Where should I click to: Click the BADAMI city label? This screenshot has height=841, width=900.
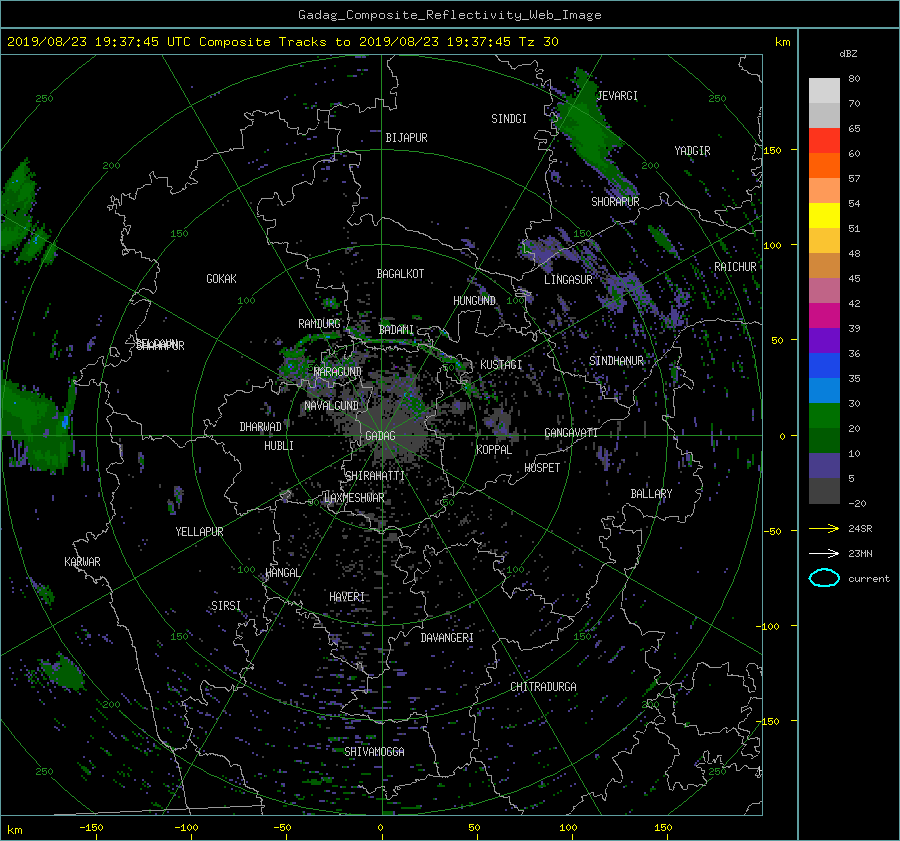tap(396, 330)
